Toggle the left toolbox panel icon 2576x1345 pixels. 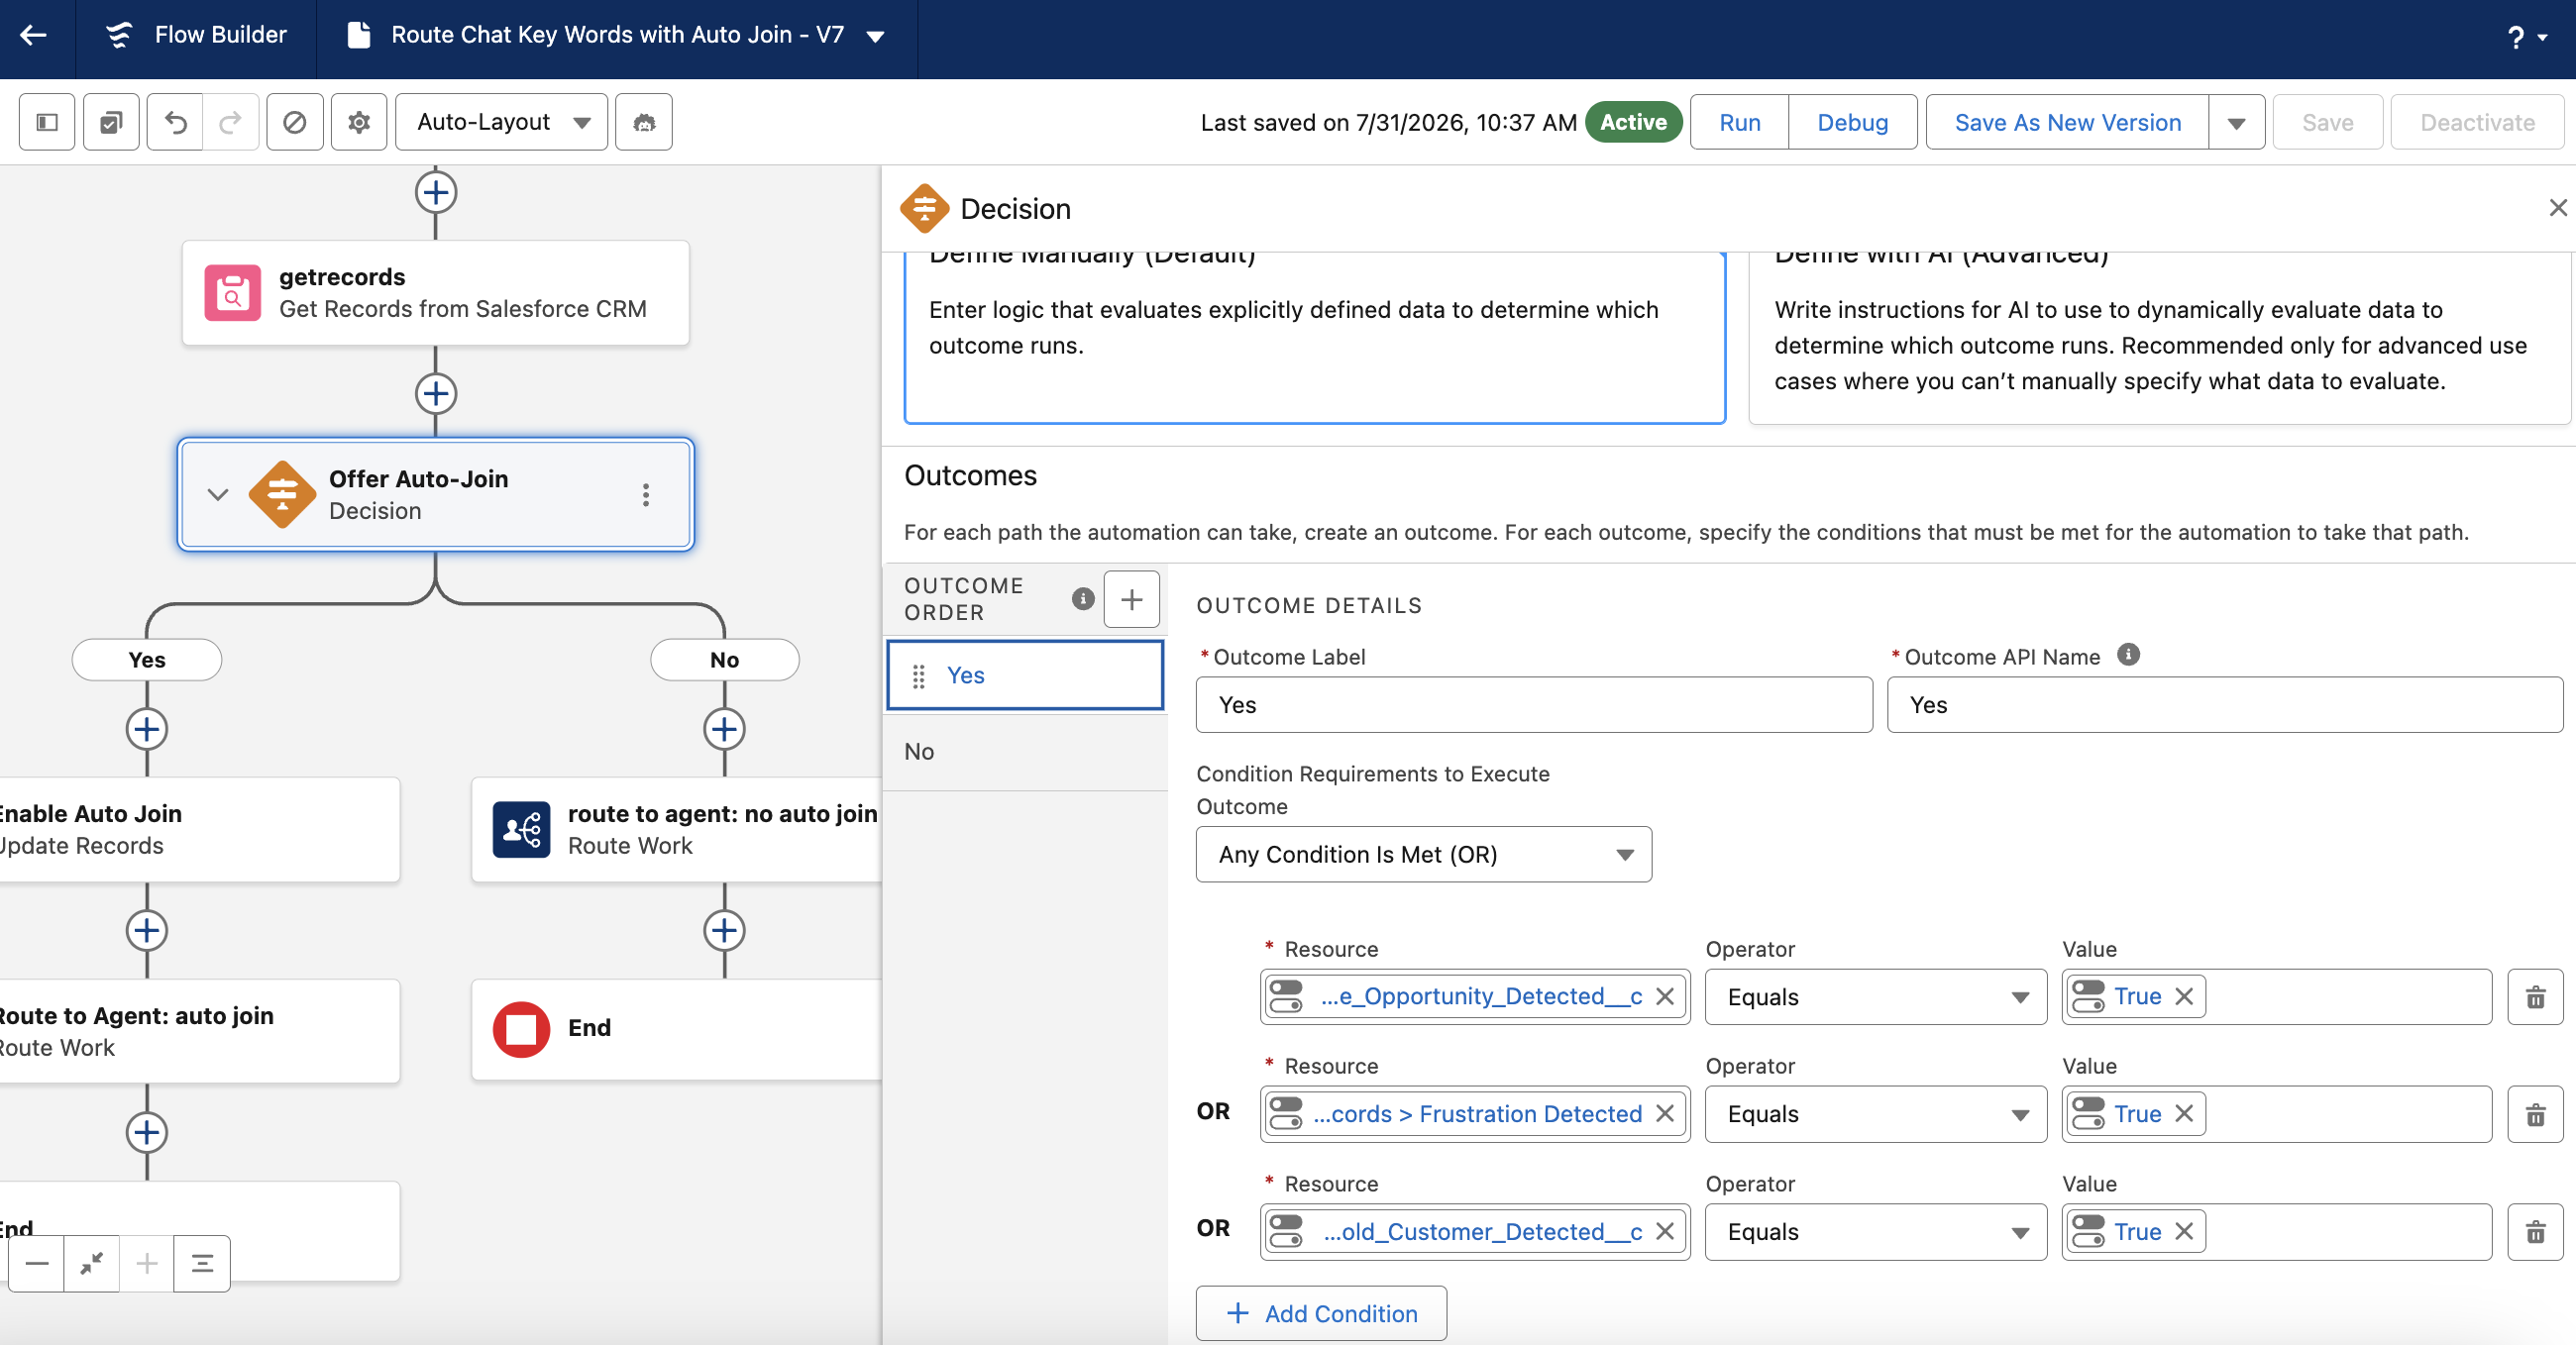click(47, 122)
